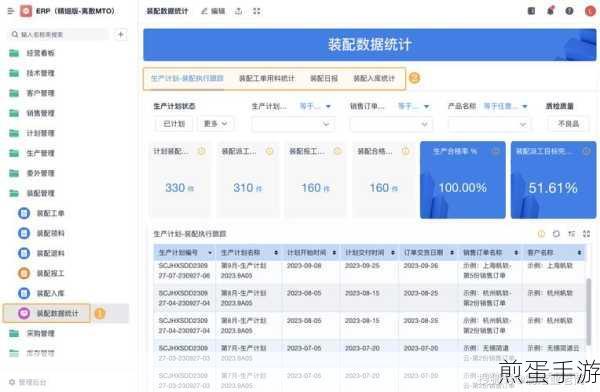600x392 pixels.
Task: Collapse the sidebar with the hamburger icon
Action: [x=11, y=11]
